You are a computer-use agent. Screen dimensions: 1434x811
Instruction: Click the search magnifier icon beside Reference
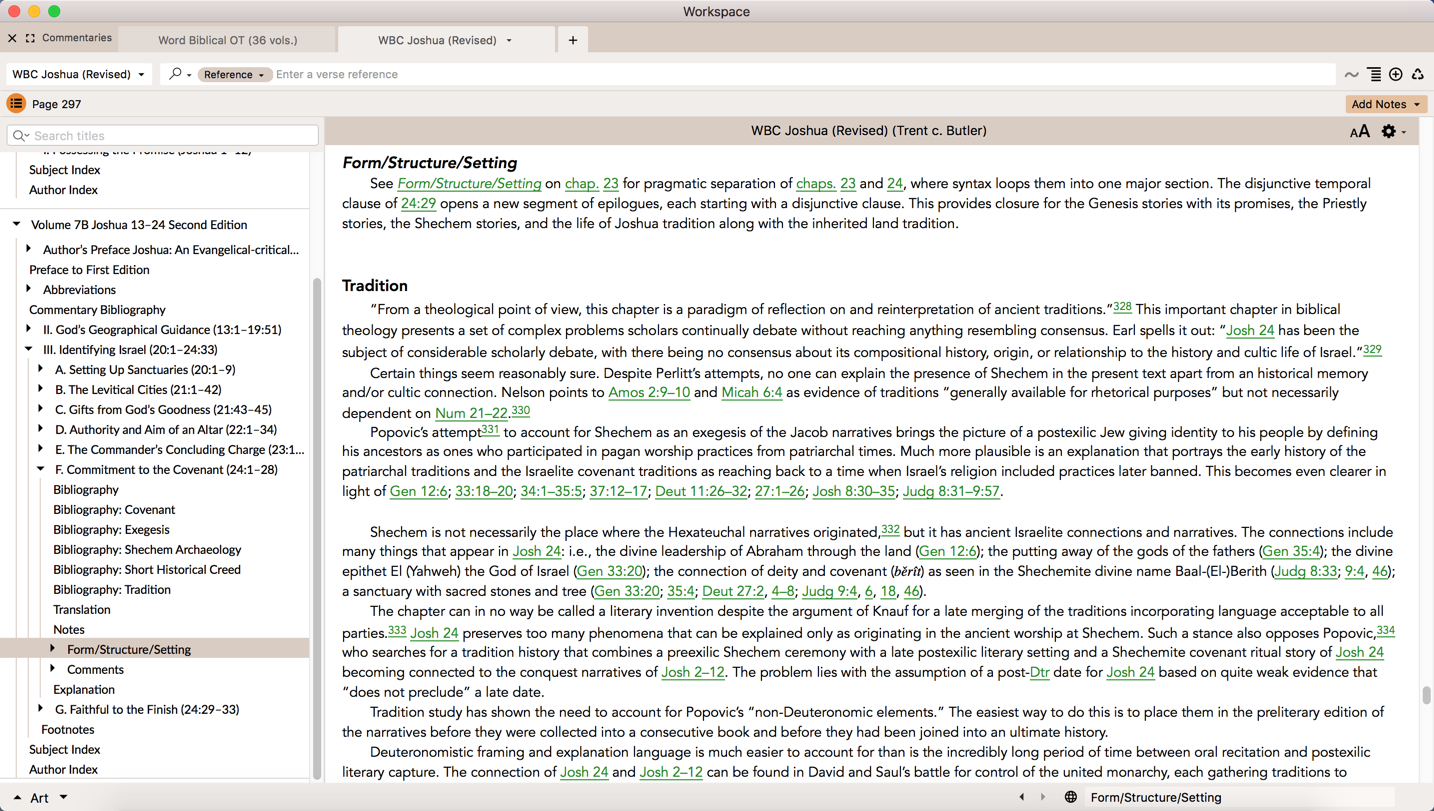click(175, 74)
